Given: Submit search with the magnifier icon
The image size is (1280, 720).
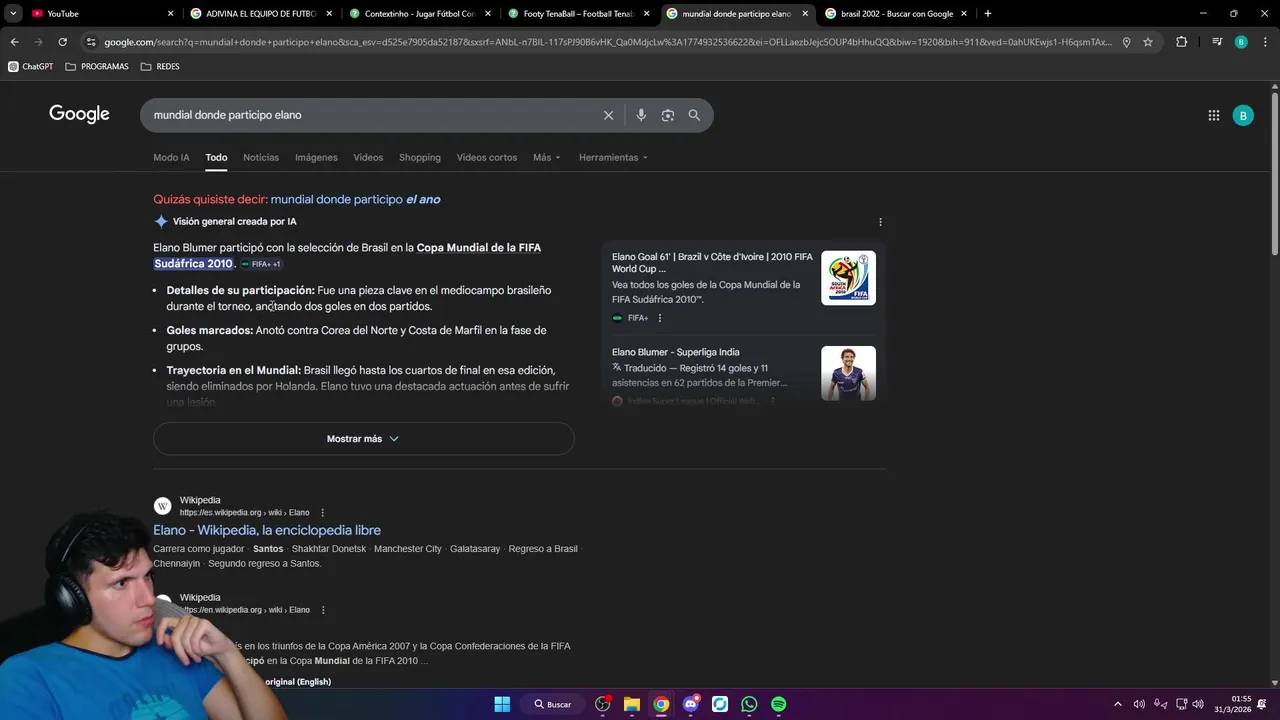Looking at the screenshot, I should coord(694,115).
